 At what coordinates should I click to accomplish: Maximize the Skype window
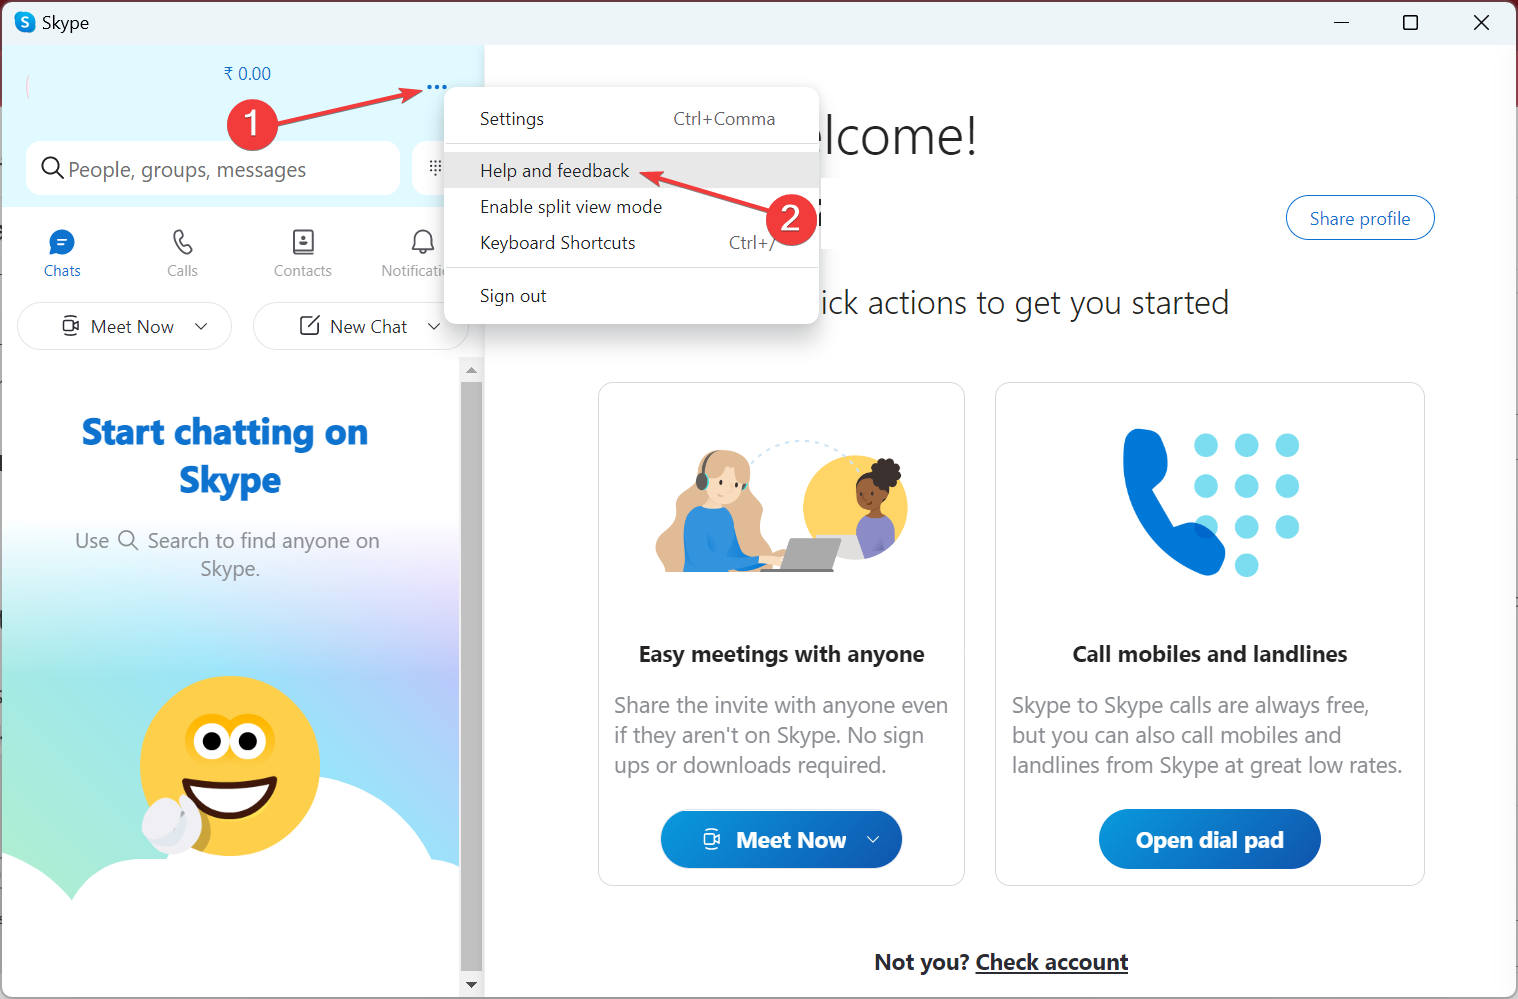click(1410, 22)
